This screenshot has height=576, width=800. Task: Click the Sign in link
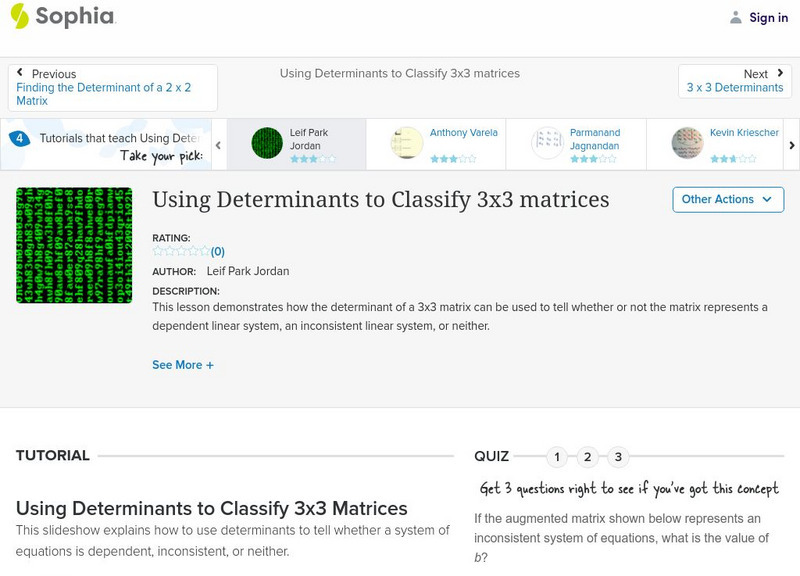point(768,17)
